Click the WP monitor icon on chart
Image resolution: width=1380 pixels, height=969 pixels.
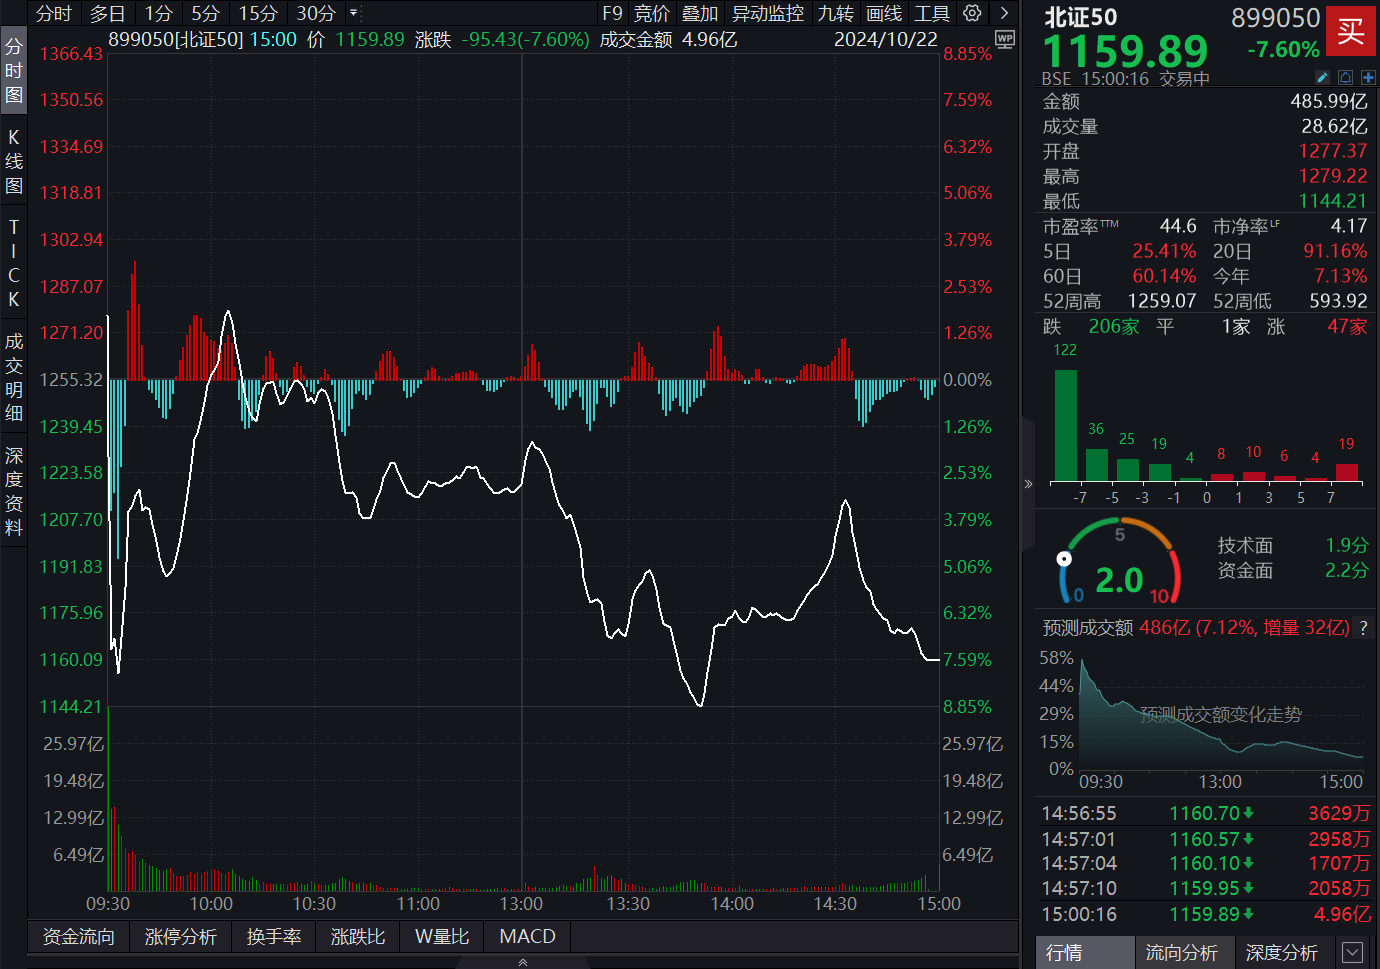click(1005, 39)
